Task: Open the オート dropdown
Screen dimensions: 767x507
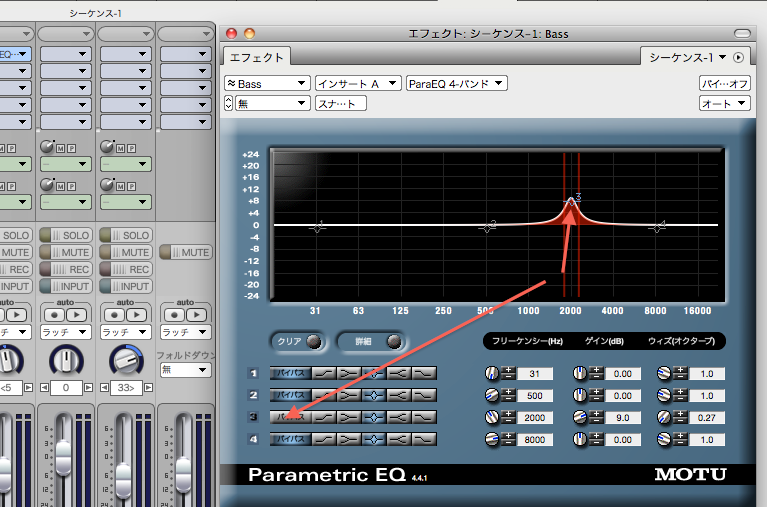Action: pos(724,104)
